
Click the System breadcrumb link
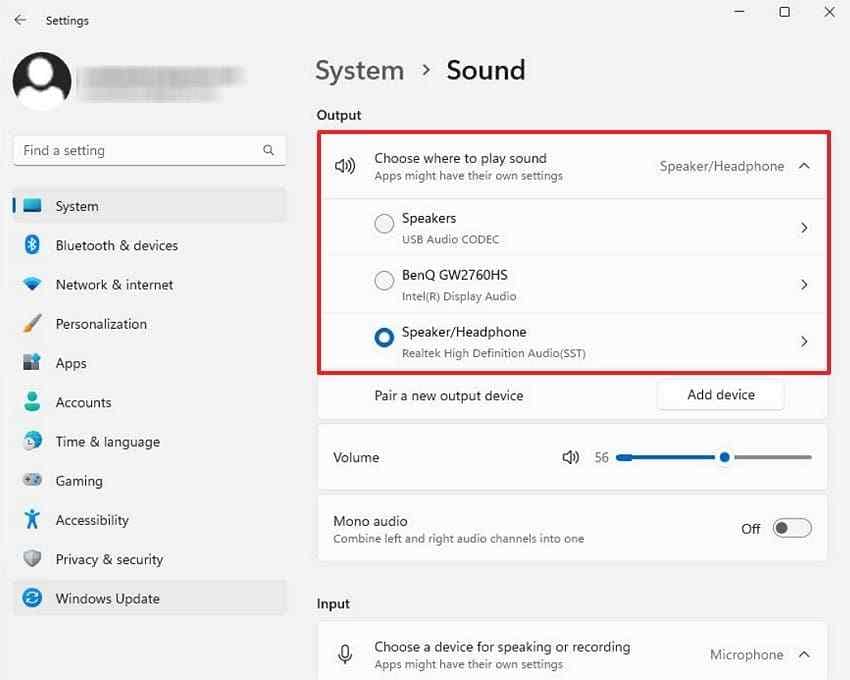point(359,71)
